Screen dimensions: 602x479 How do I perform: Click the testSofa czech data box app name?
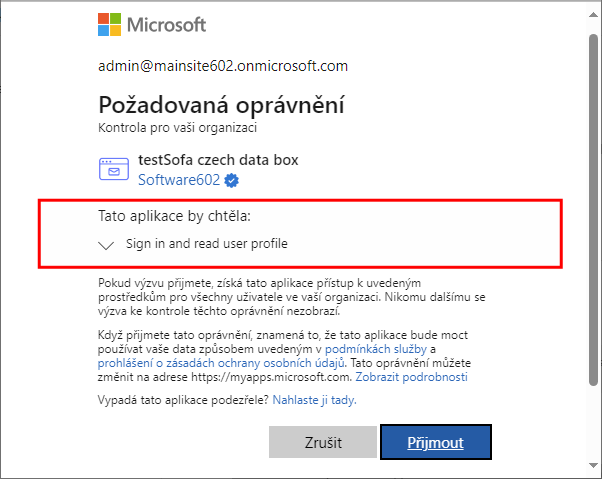(218, 160)
